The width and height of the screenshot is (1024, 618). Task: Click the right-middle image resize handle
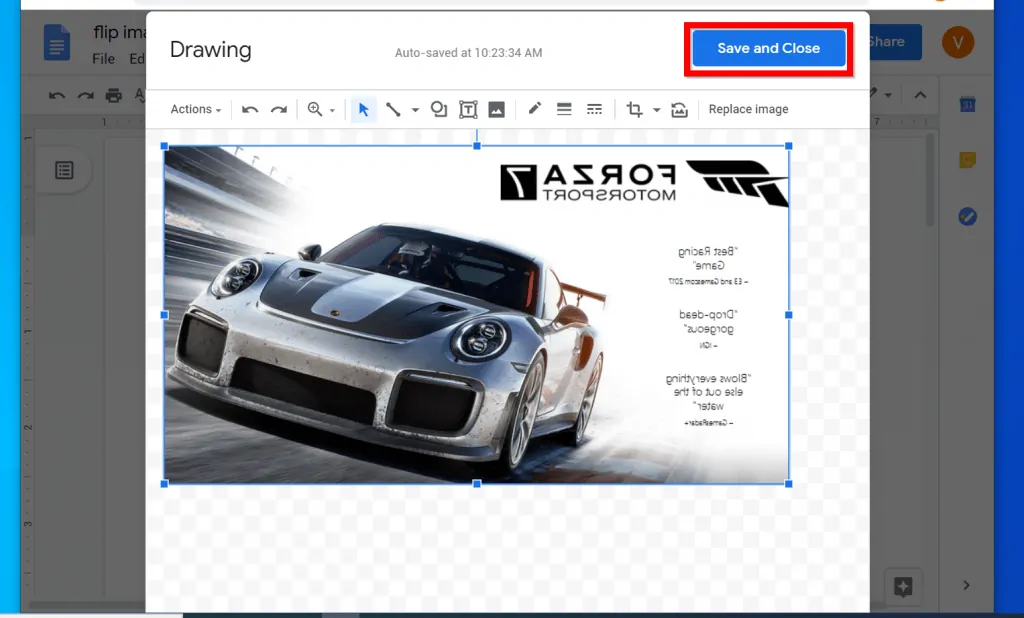[x=789, y=315]
